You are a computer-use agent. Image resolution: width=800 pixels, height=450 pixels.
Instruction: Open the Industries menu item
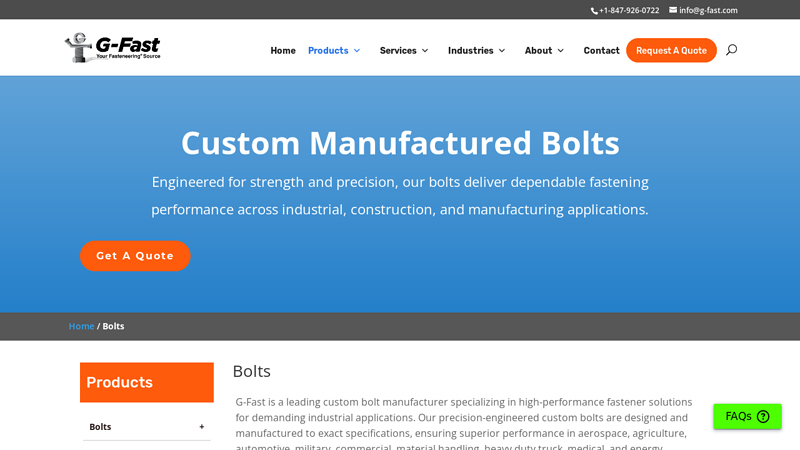[x=470, y=51]
